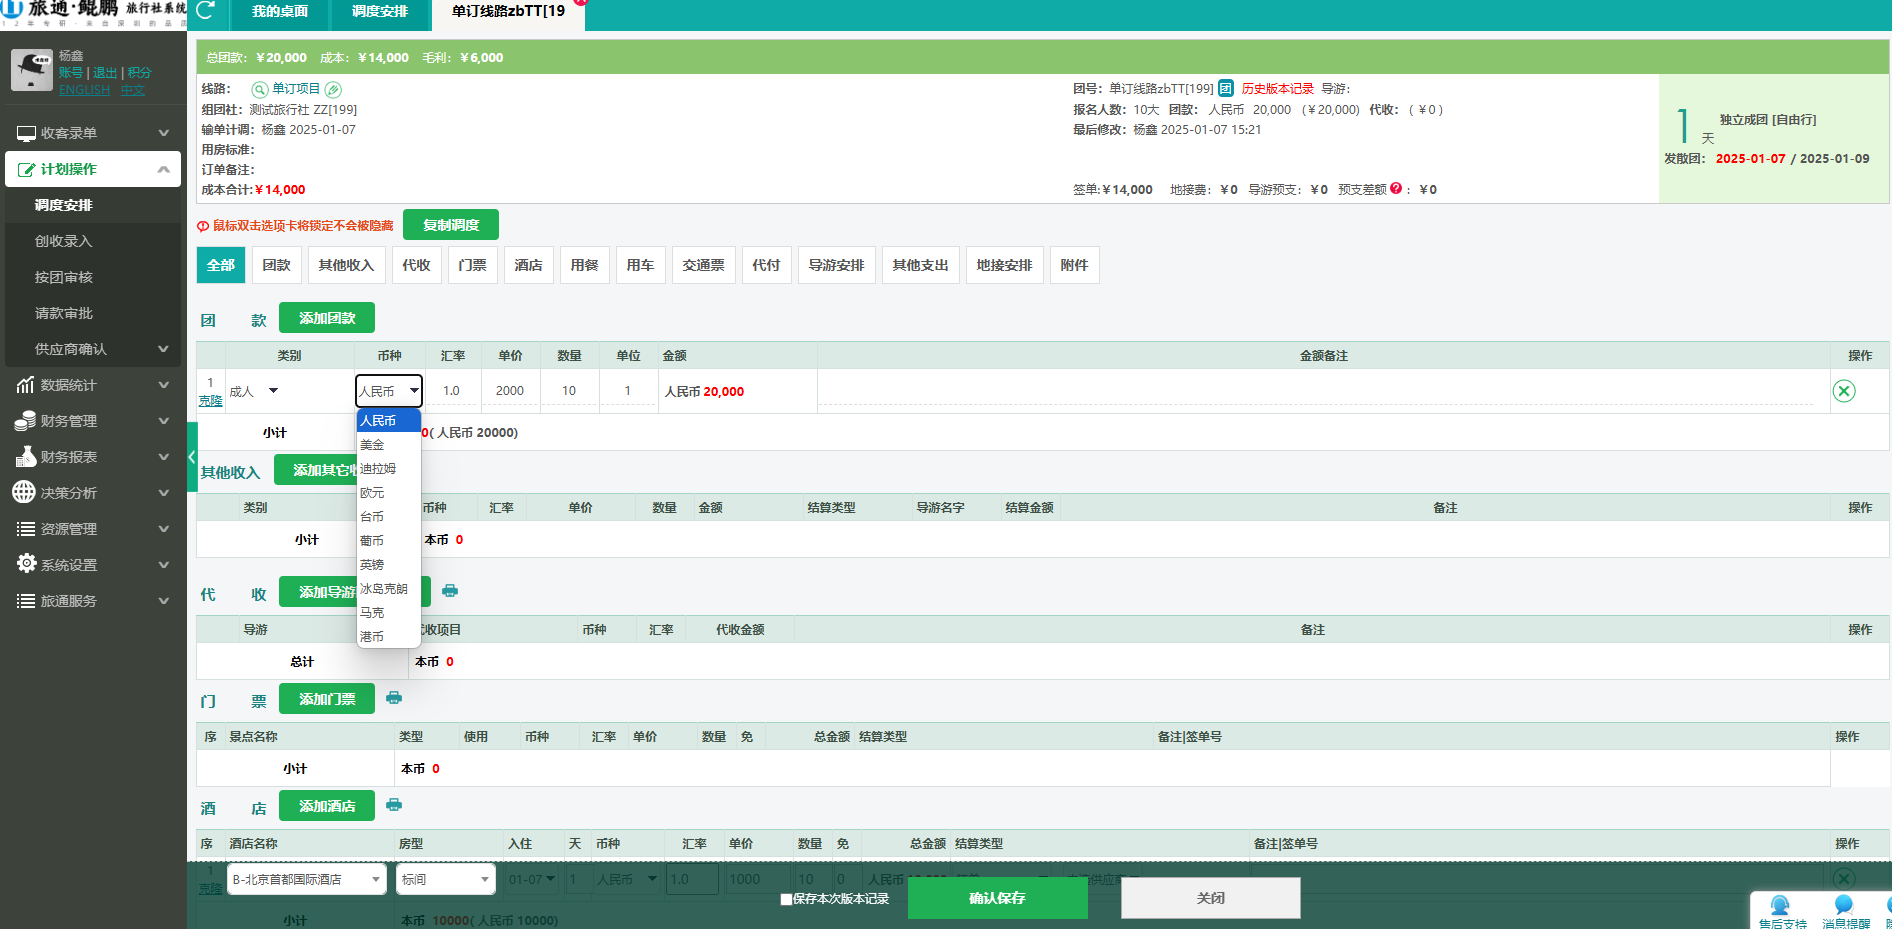Image resolution: width=1892 pixels, height=929 pixels.
Task: Click the 确认保存 button
Action: pyautogui.click(x=997, y=898)
